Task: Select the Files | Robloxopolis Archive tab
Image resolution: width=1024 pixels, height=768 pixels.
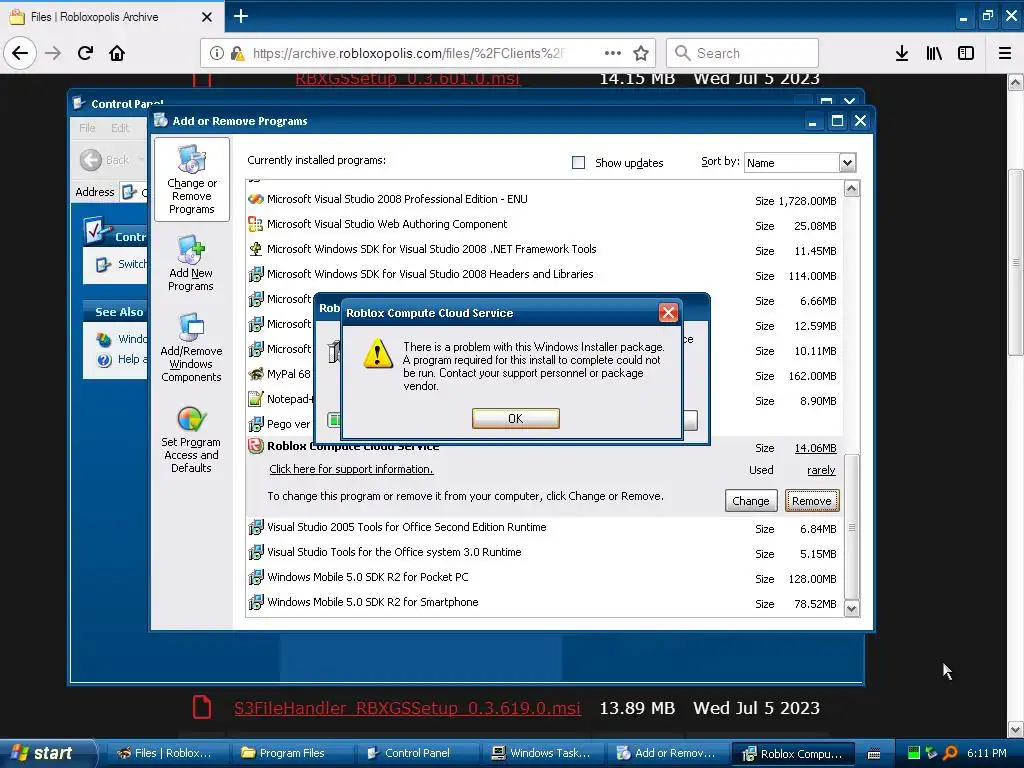Action: (x=111, y=16)
